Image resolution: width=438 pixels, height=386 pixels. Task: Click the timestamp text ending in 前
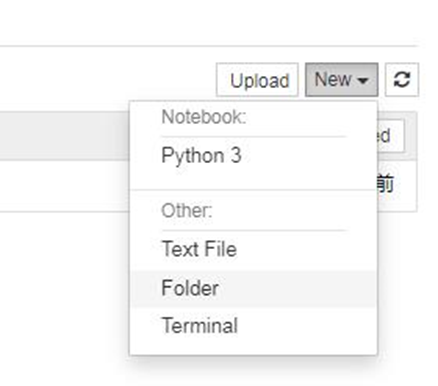[x=386, y=184]
